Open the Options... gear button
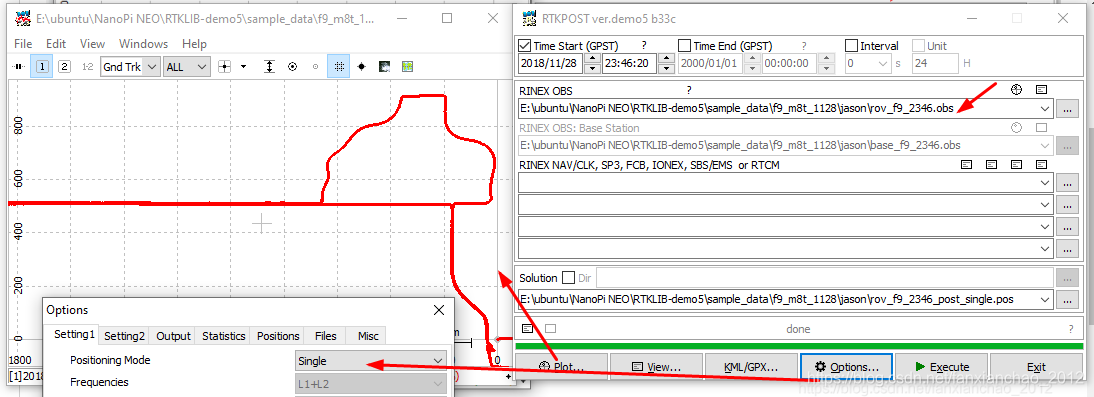The image size is (1094, 397). coord(846,366)
